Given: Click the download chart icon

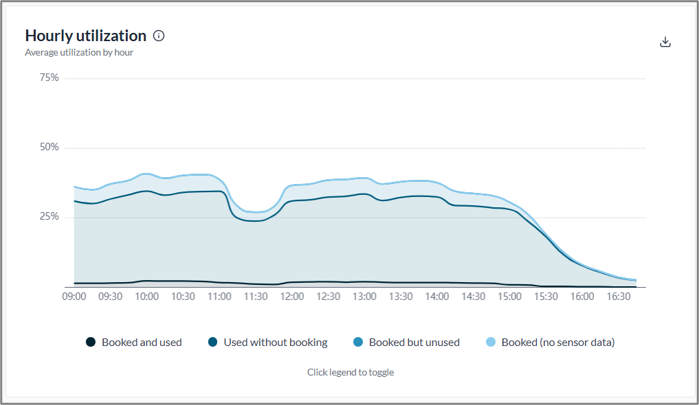Looking at the screenshot, I should pyautogui.click(x=665, y=42).
